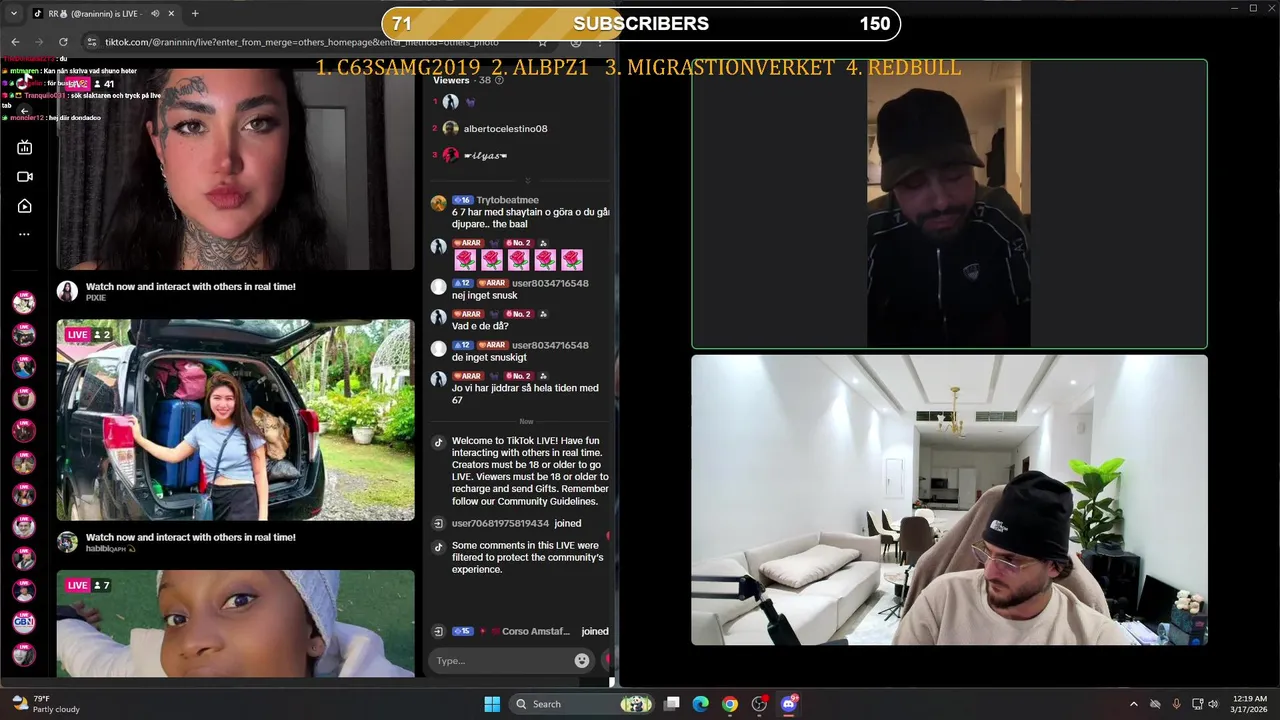Open the Viewers info question icon
Screen dimensions: 1280x720
[499, 80]
